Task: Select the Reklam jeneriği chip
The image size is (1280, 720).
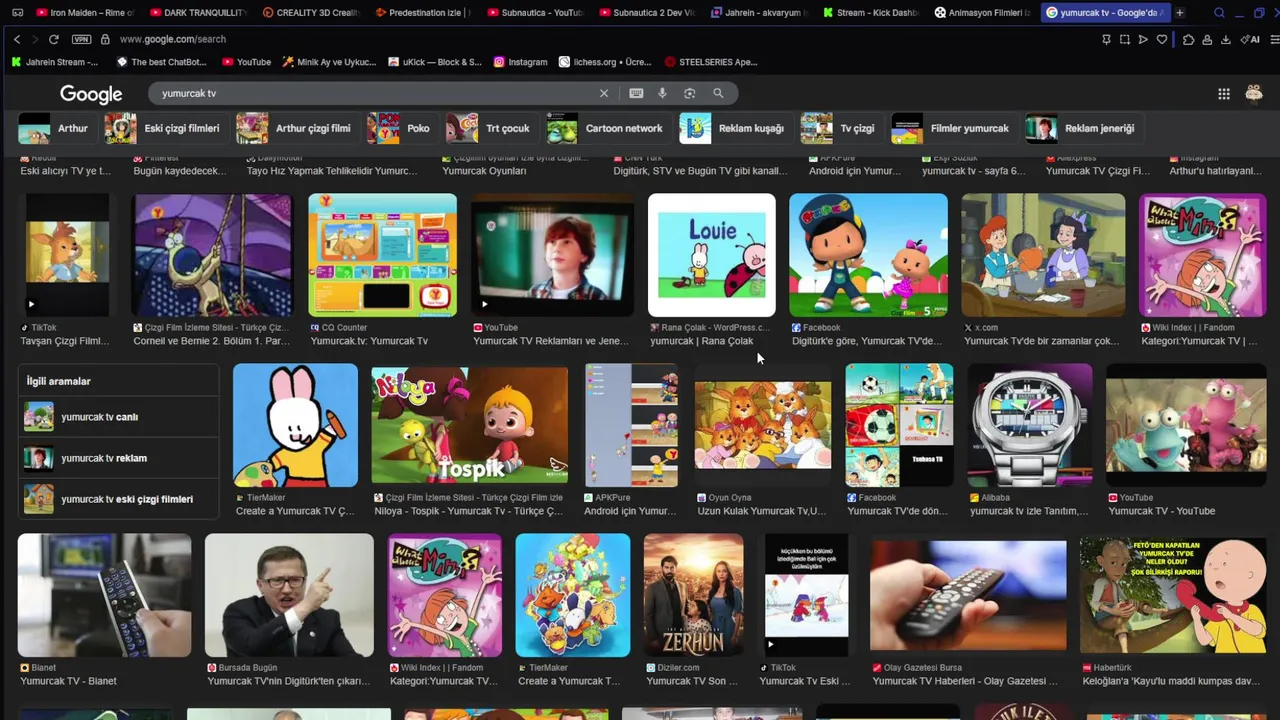Action: pos(1084,128)
